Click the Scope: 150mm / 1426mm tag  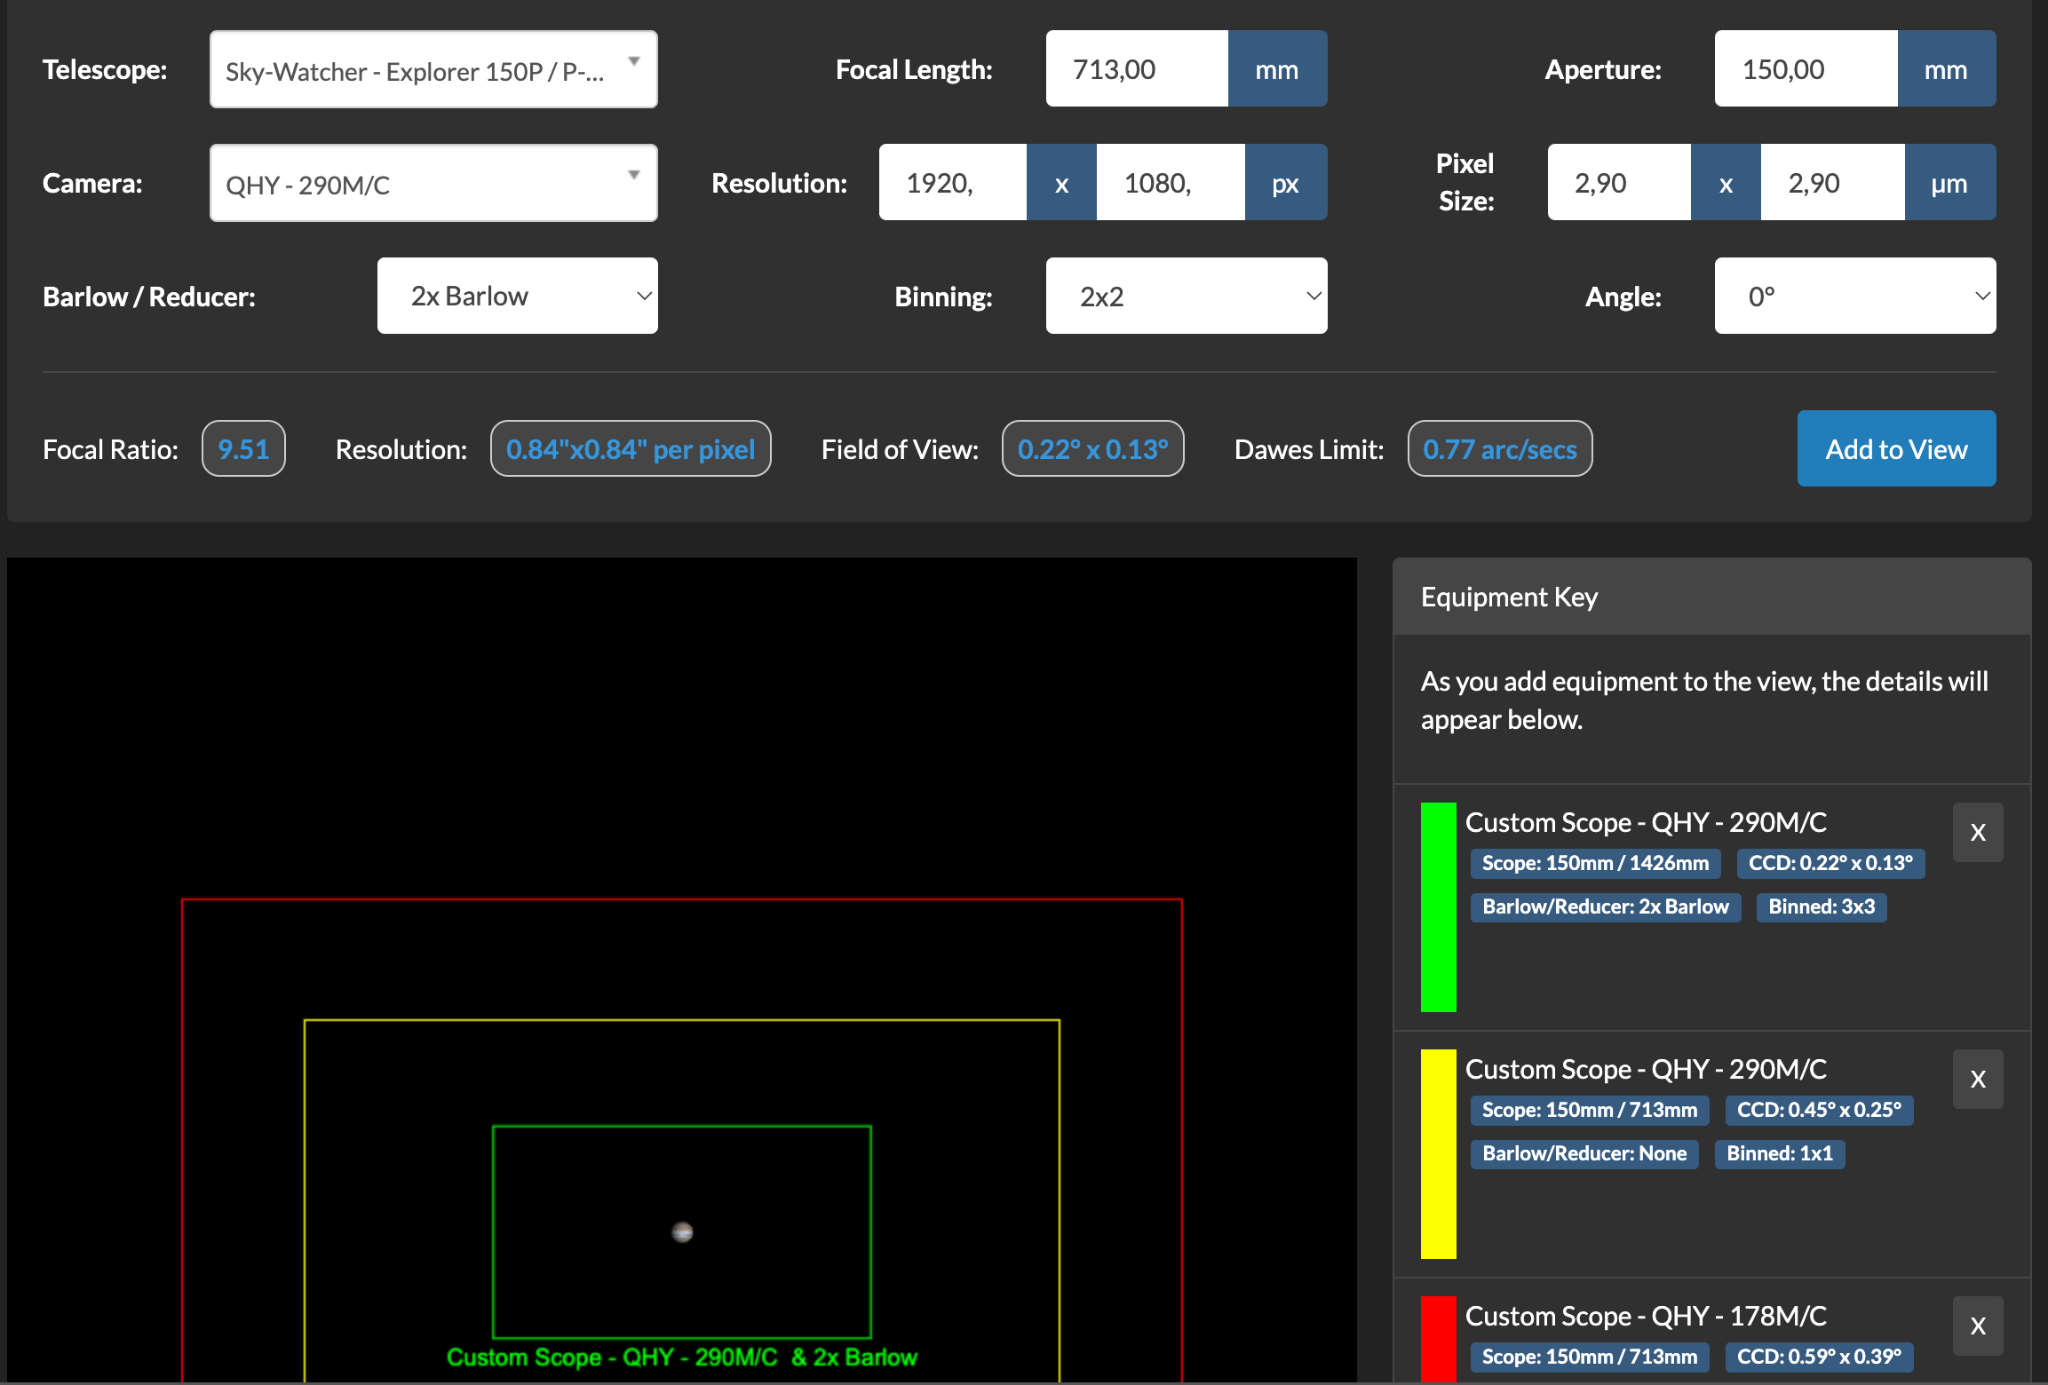pyautogui.click(x=1595, y=863)
